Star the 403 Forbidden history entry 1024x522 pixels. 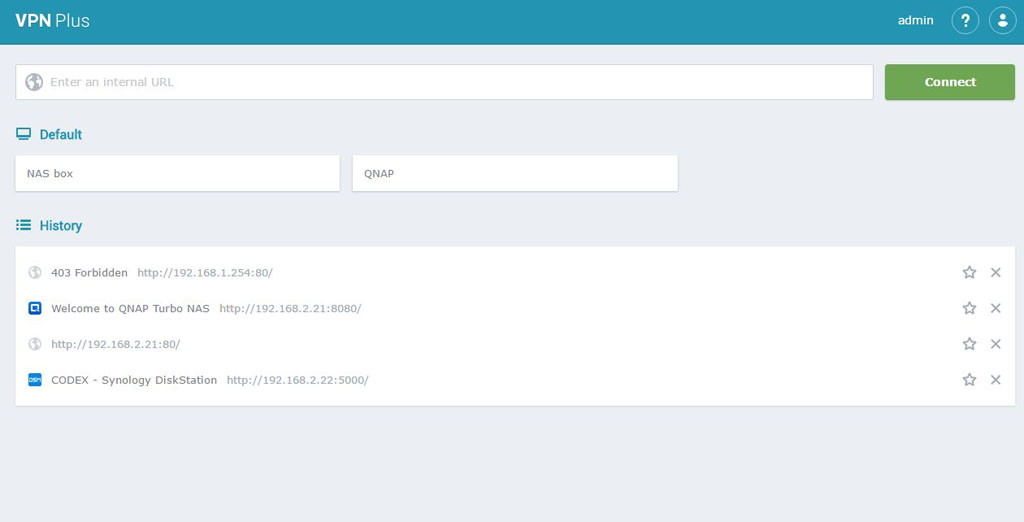pos(969,272)
